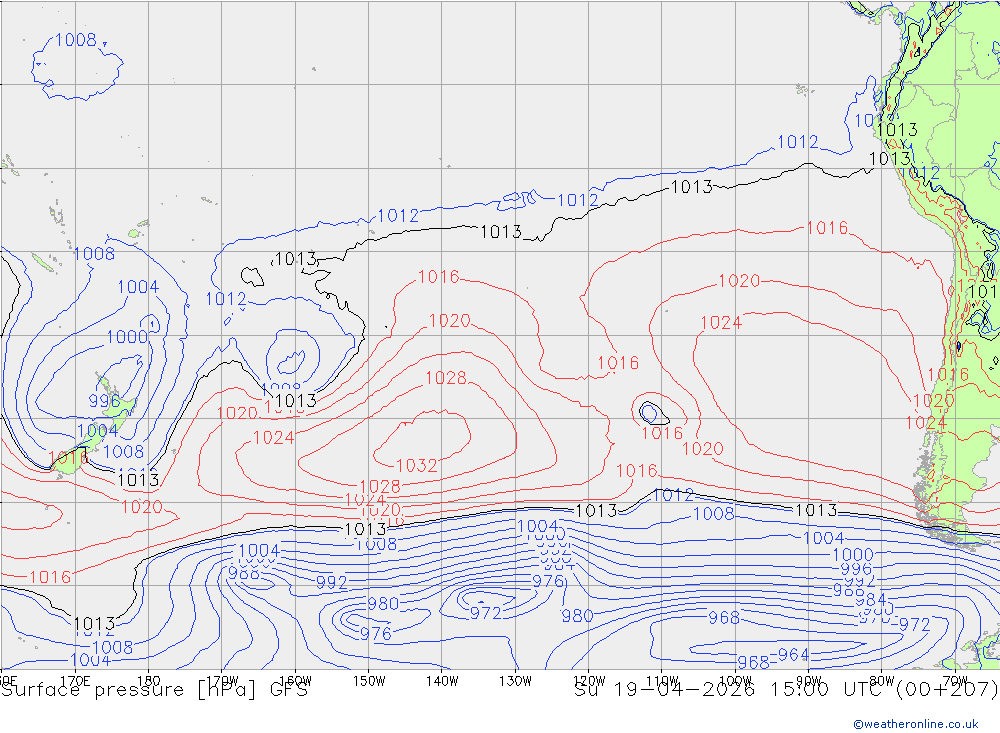Select the 150W longitude label
The image size is (1000, 733).
[x=369, y=681]
